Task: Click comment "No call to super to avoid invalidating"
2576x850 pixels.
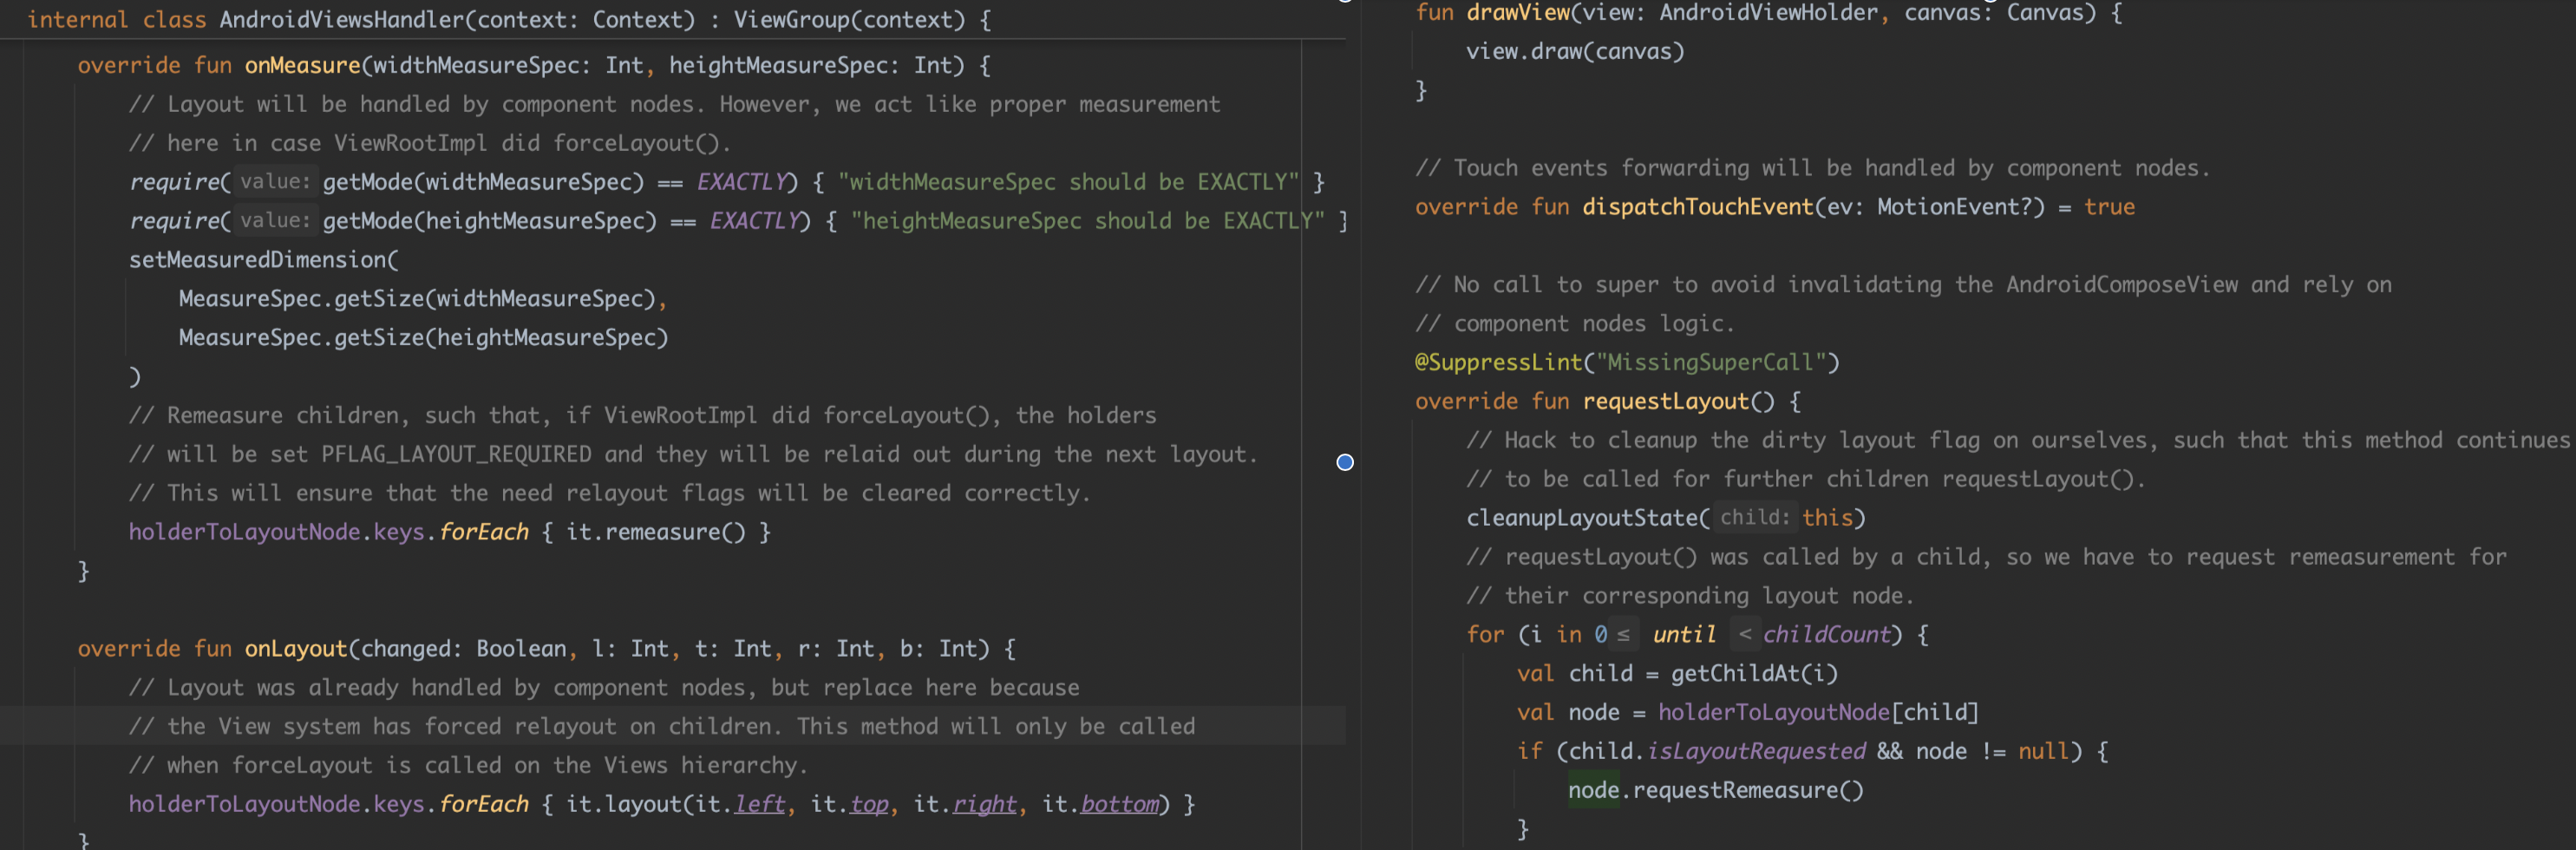Action: pos(1903,285)
